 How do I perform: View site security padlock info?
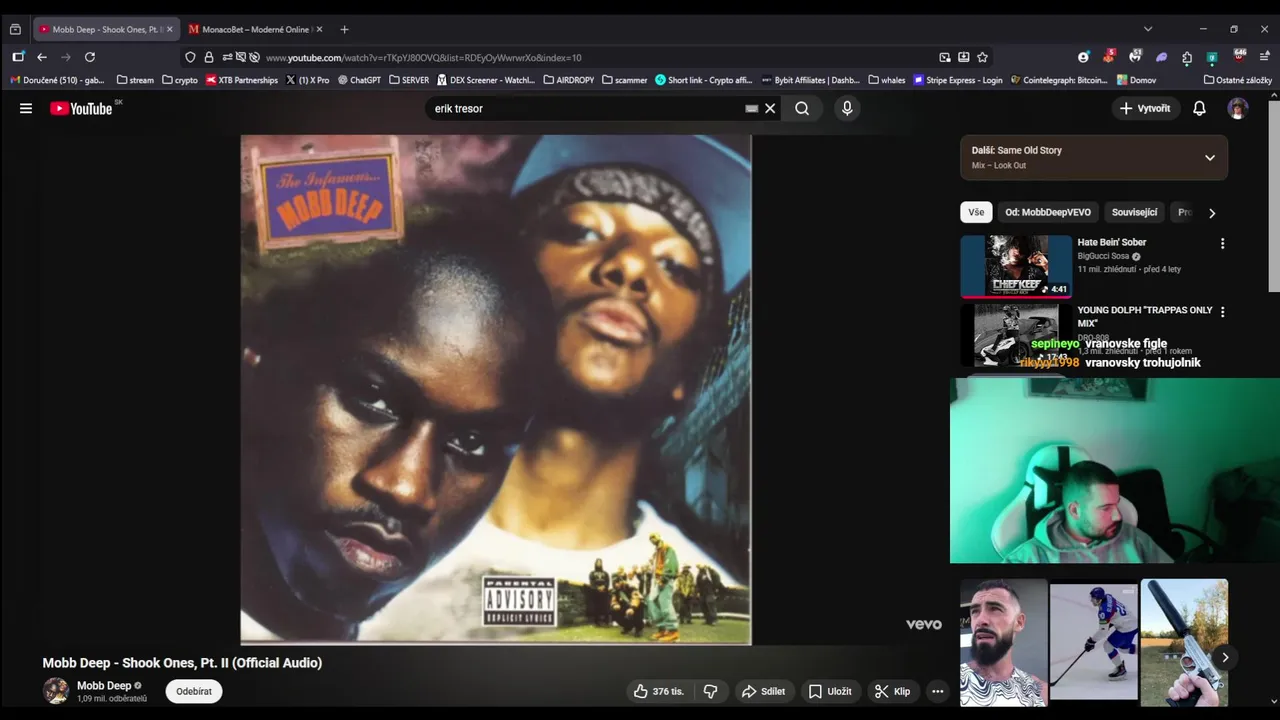[209, 57]
